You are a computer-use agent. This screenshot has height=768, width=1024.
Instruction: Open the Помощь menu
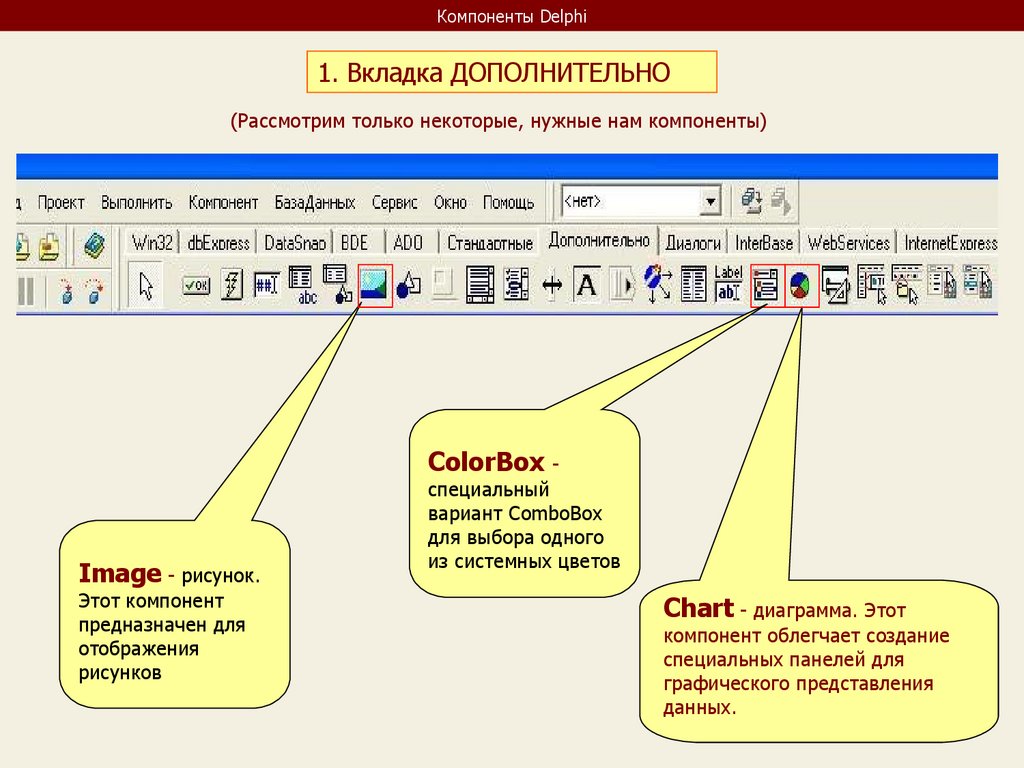click(x=509, y=202)
